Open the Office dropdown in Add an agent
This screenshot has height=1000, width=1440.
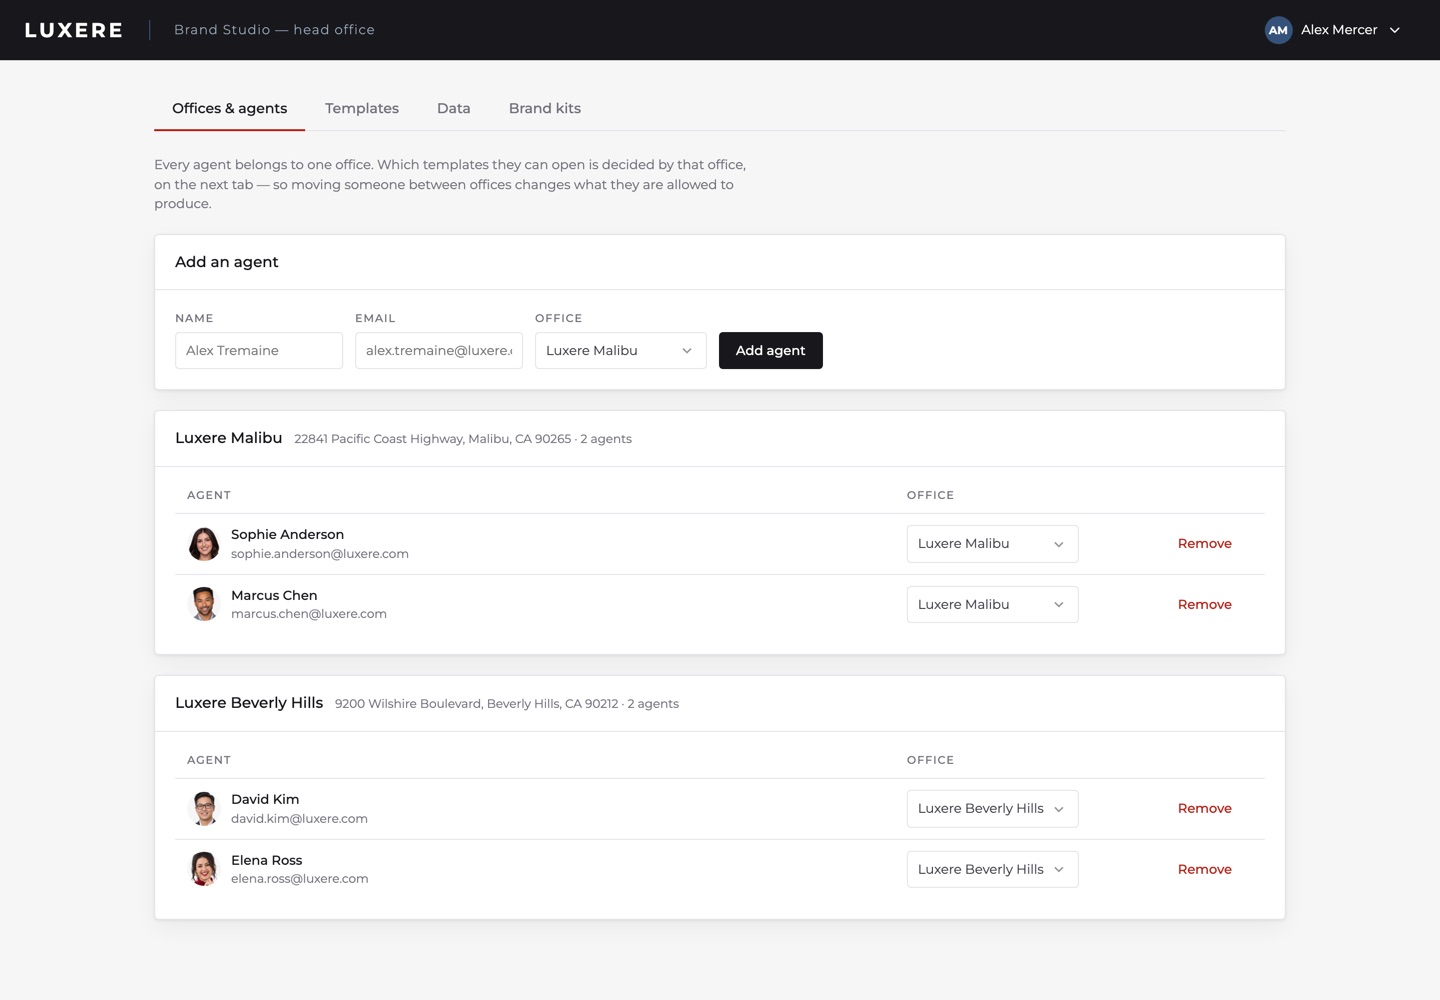pyautogui.click(x=621, y=351)
